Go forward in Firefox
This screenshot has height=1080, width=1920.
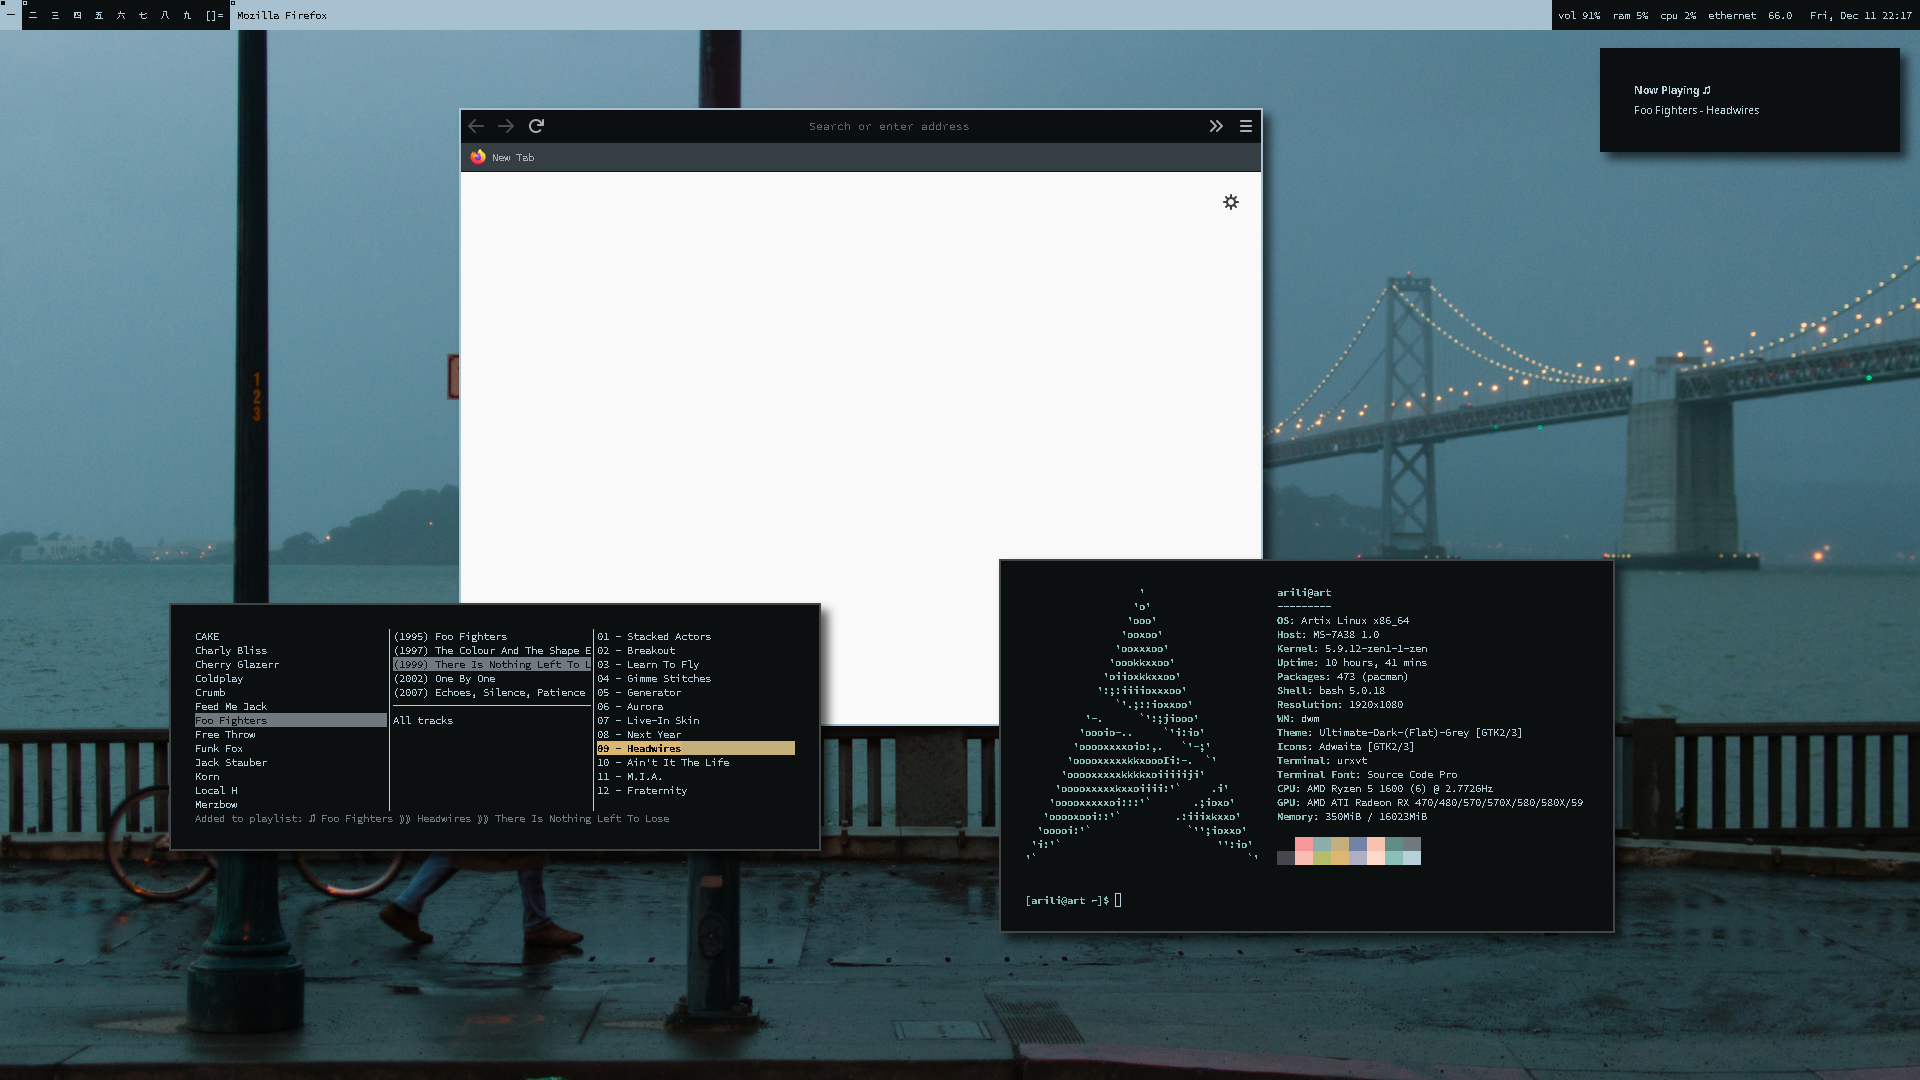coord(506,126)
